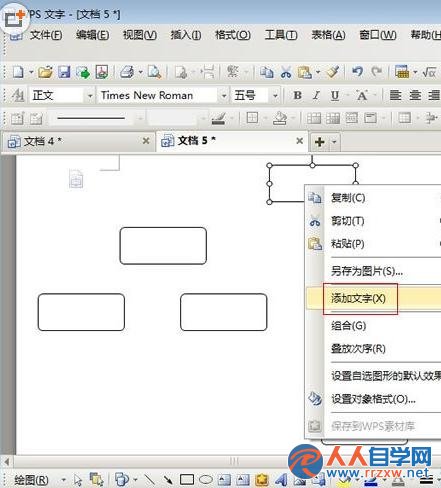Open the 文件(F) menu
The width and height of the screenshot is (441, 488).
(46, 35)
